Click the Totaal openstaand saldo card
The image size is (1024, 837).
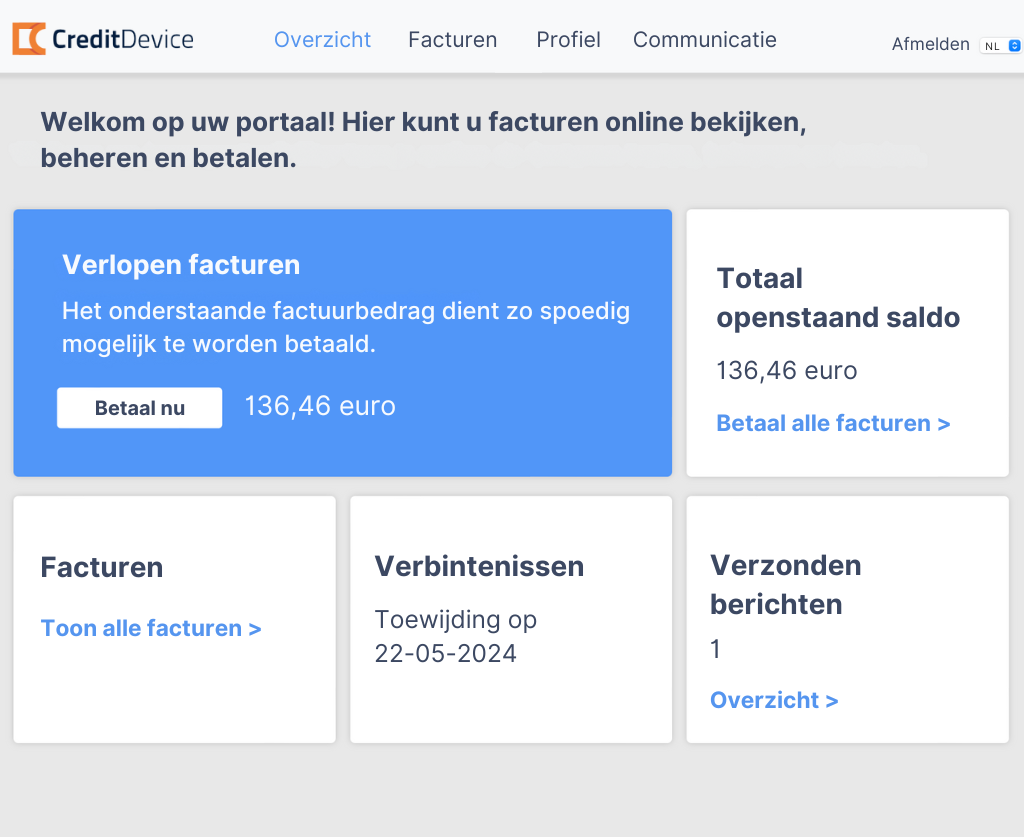point(847,343)
